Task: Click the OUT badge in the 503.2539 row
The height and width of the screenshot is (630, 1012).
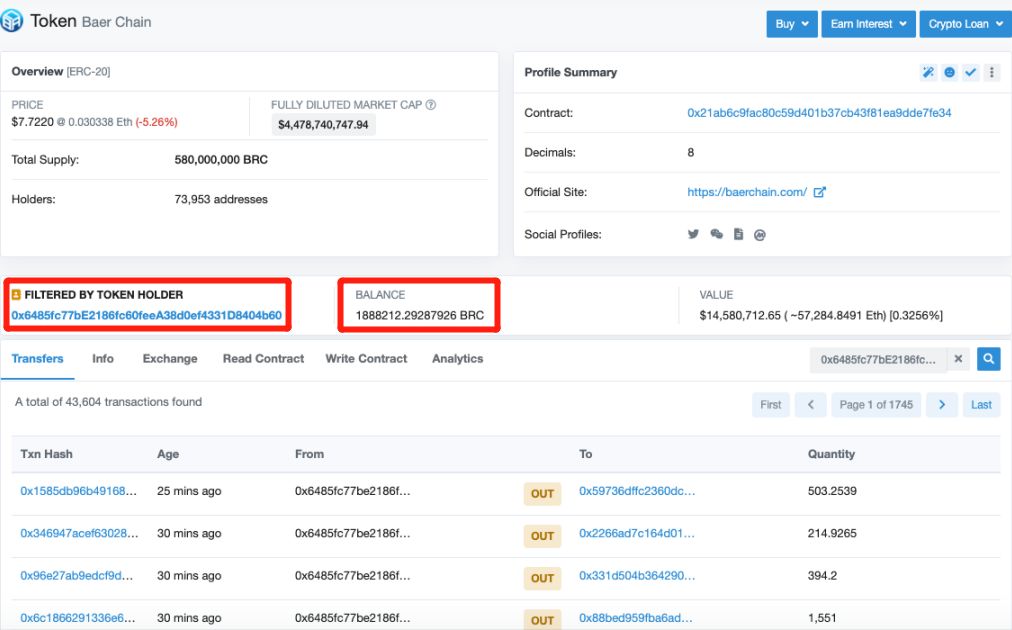Action: (542, 494)
